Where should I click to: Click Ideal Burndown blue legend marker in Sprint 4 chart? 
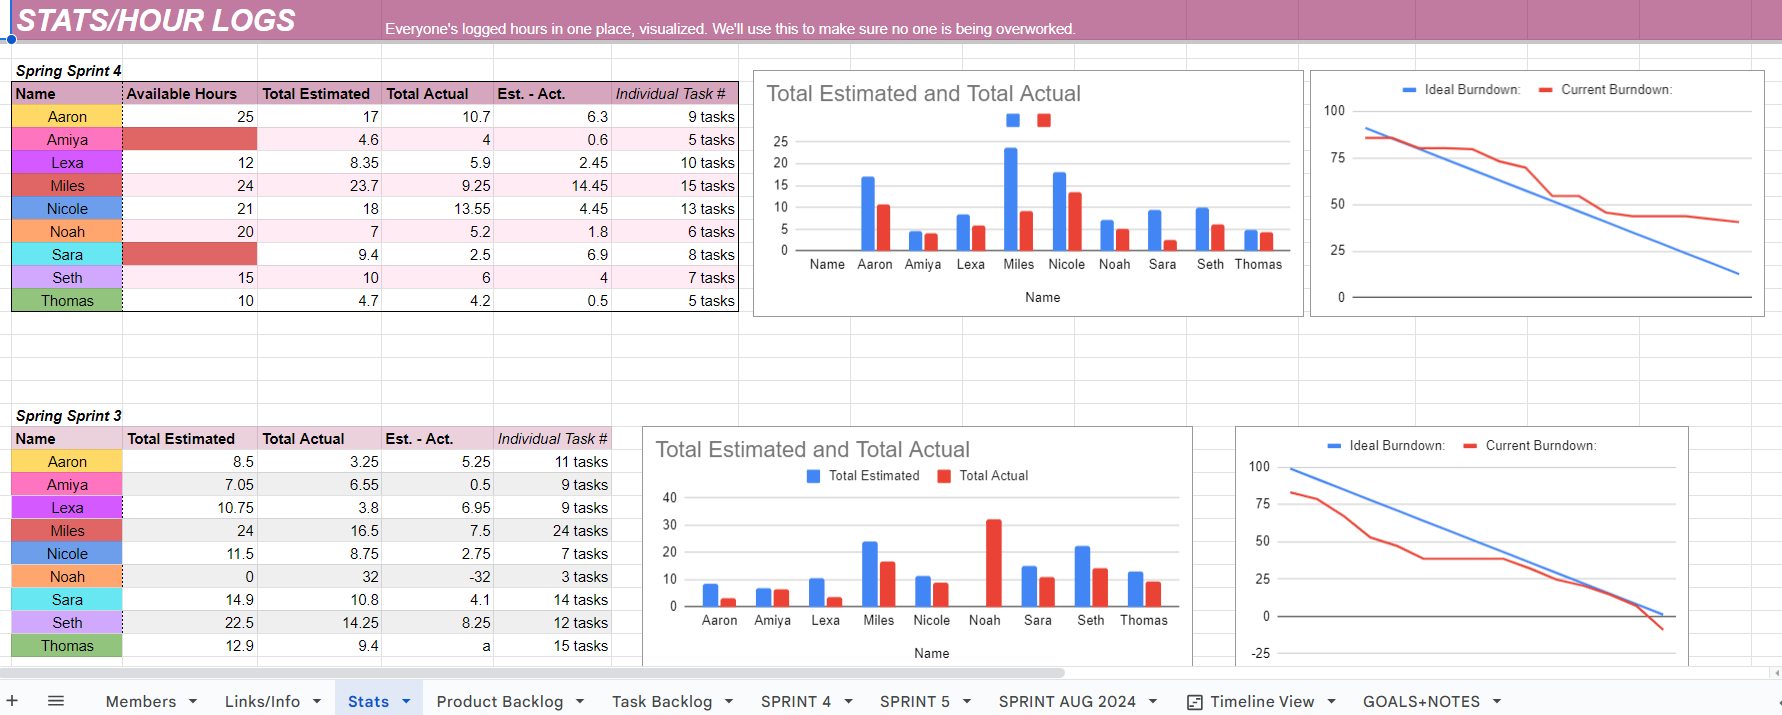click(x=1409, y=90)
